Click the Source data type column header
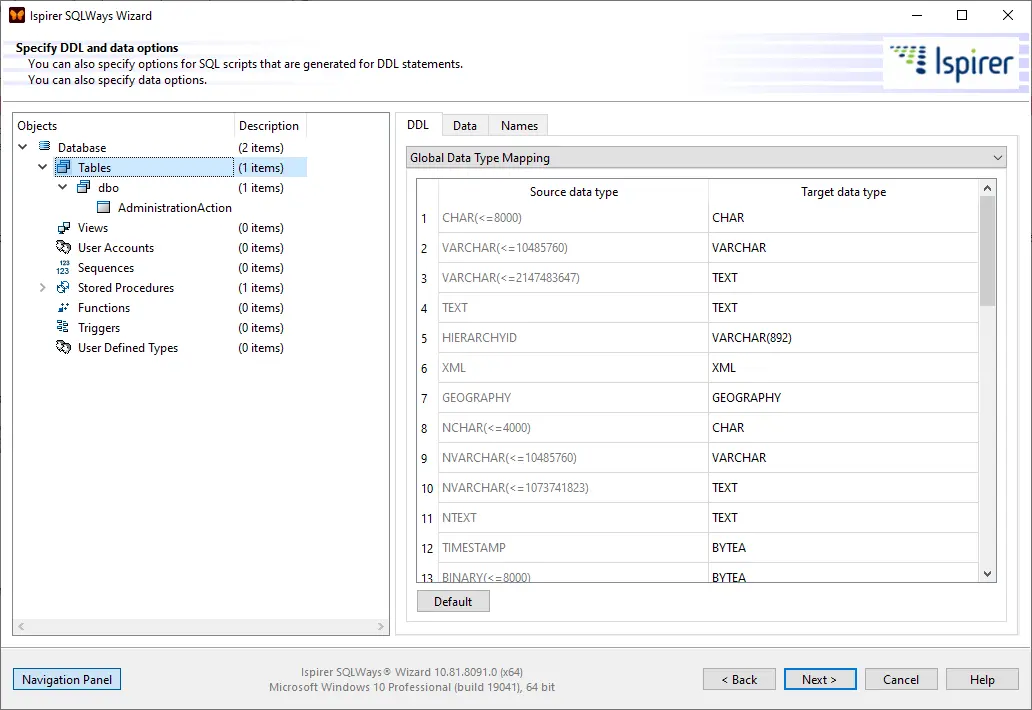 [573, 192]
